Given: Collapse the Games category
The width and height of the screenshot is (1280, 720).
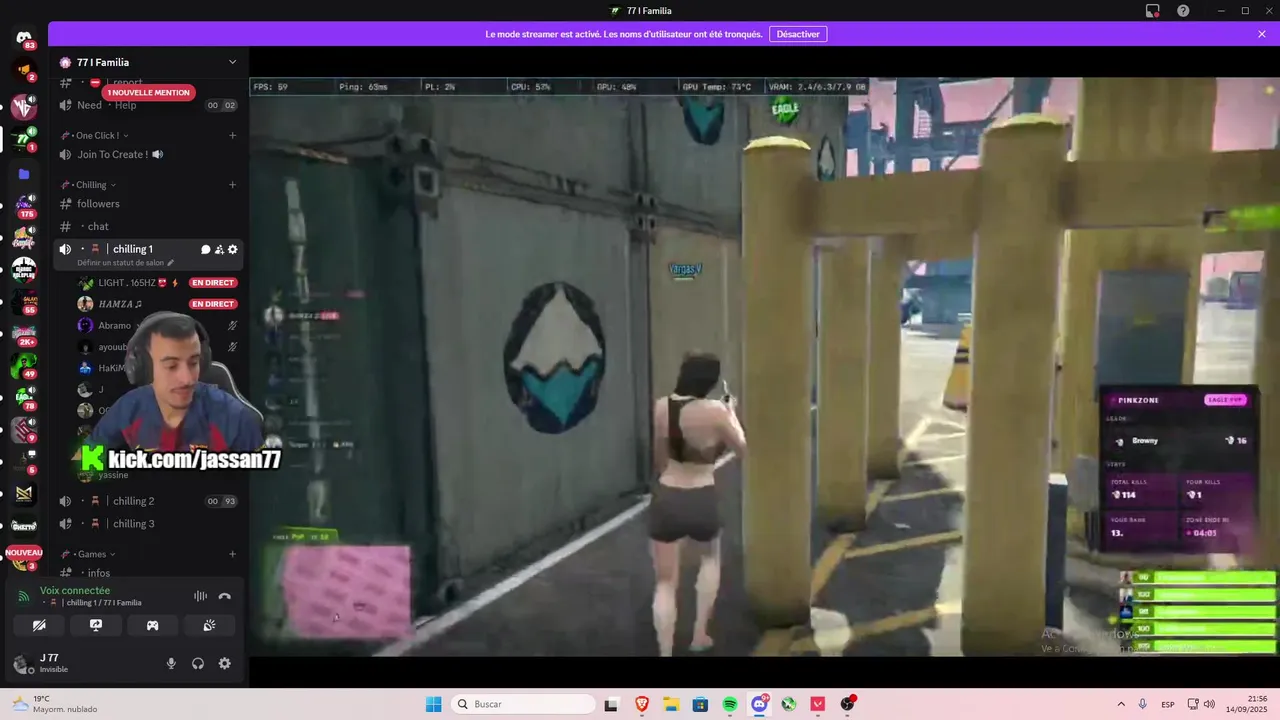Looking at the screenshot, I should click(x=89, y=554).
